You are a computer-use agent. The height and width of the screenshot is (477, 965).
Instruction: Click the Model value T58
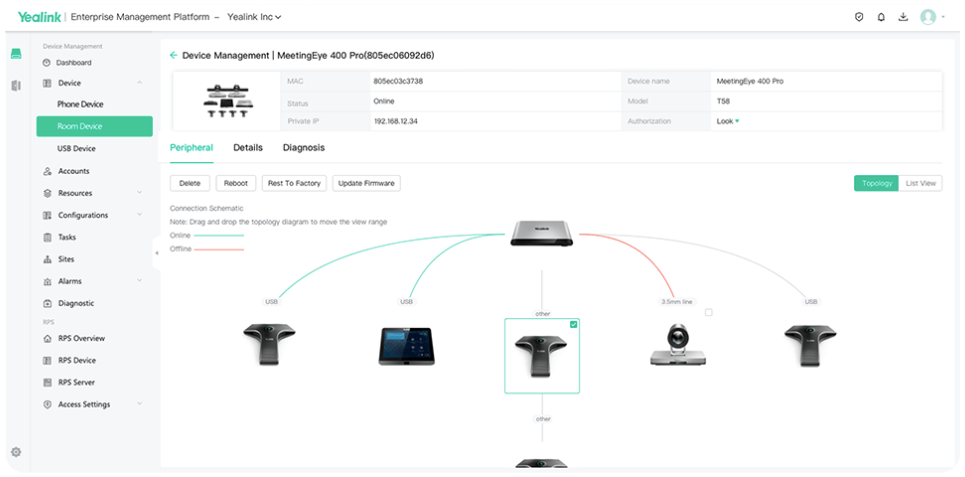tap(723, 101)
